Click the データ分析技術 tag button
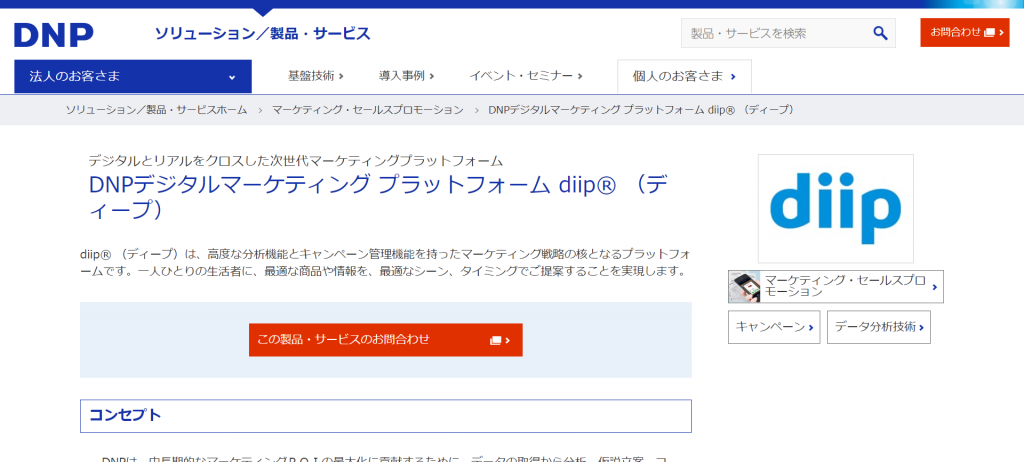1024x462 pixels. pos(878,327)
